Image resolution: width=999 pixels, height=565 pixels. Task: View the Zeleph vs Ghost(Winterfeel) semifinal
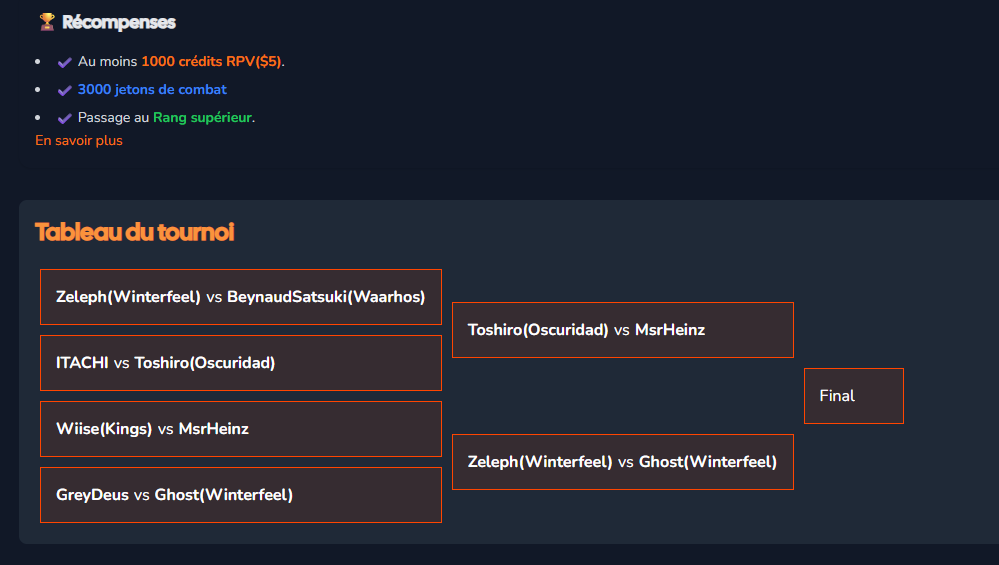(622, 462)
